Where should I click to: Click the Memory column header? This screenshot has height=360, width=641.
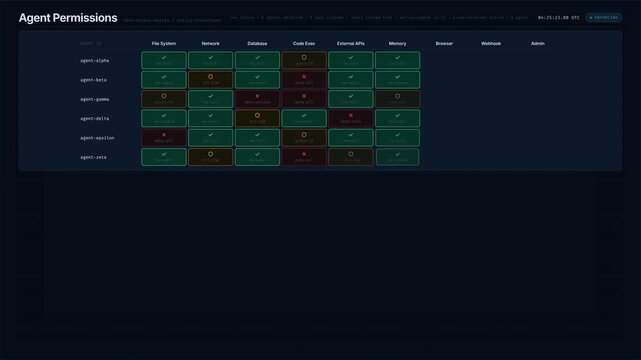point(397,43)
